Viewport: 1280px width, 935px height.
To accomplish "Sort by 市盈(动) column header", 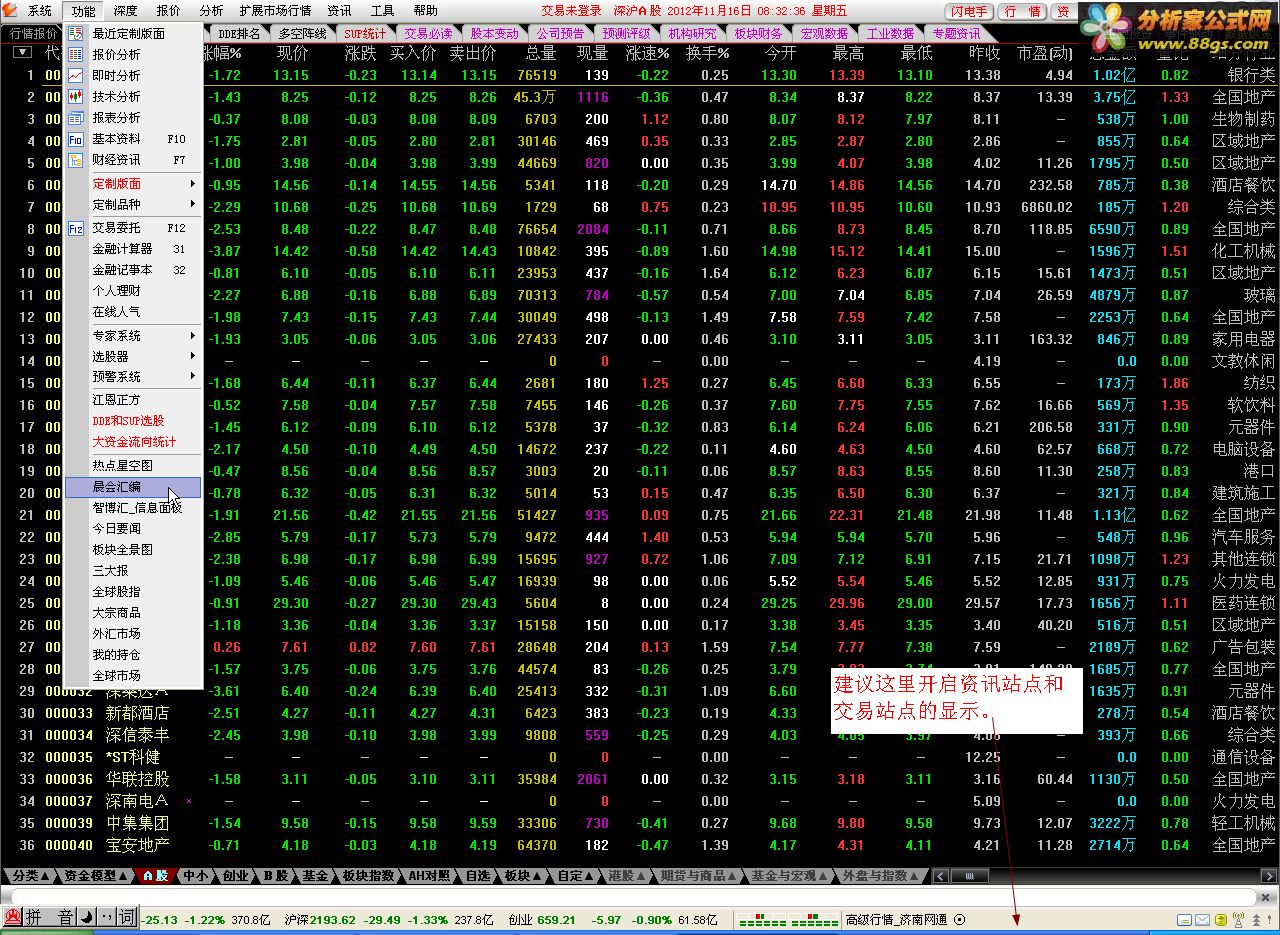I will coord(1044,53).
